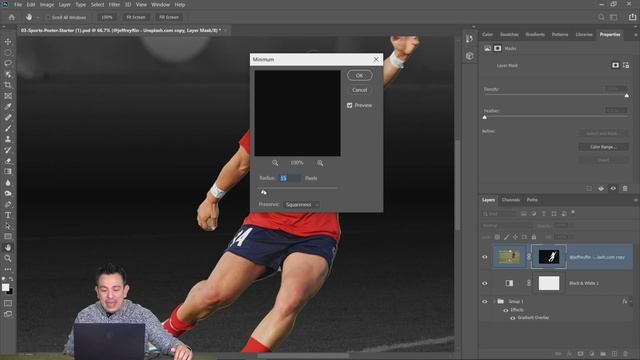Hide the Black & White 1 layer

coord(485,283)
